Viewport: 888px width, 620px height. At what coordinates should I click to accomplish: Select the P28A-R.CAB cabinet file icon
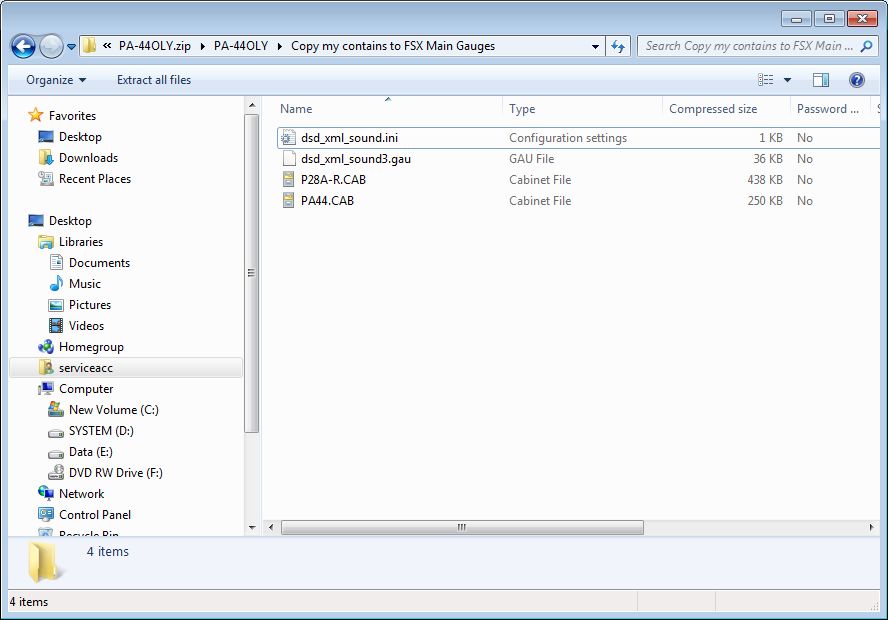[x=289, y=180]
